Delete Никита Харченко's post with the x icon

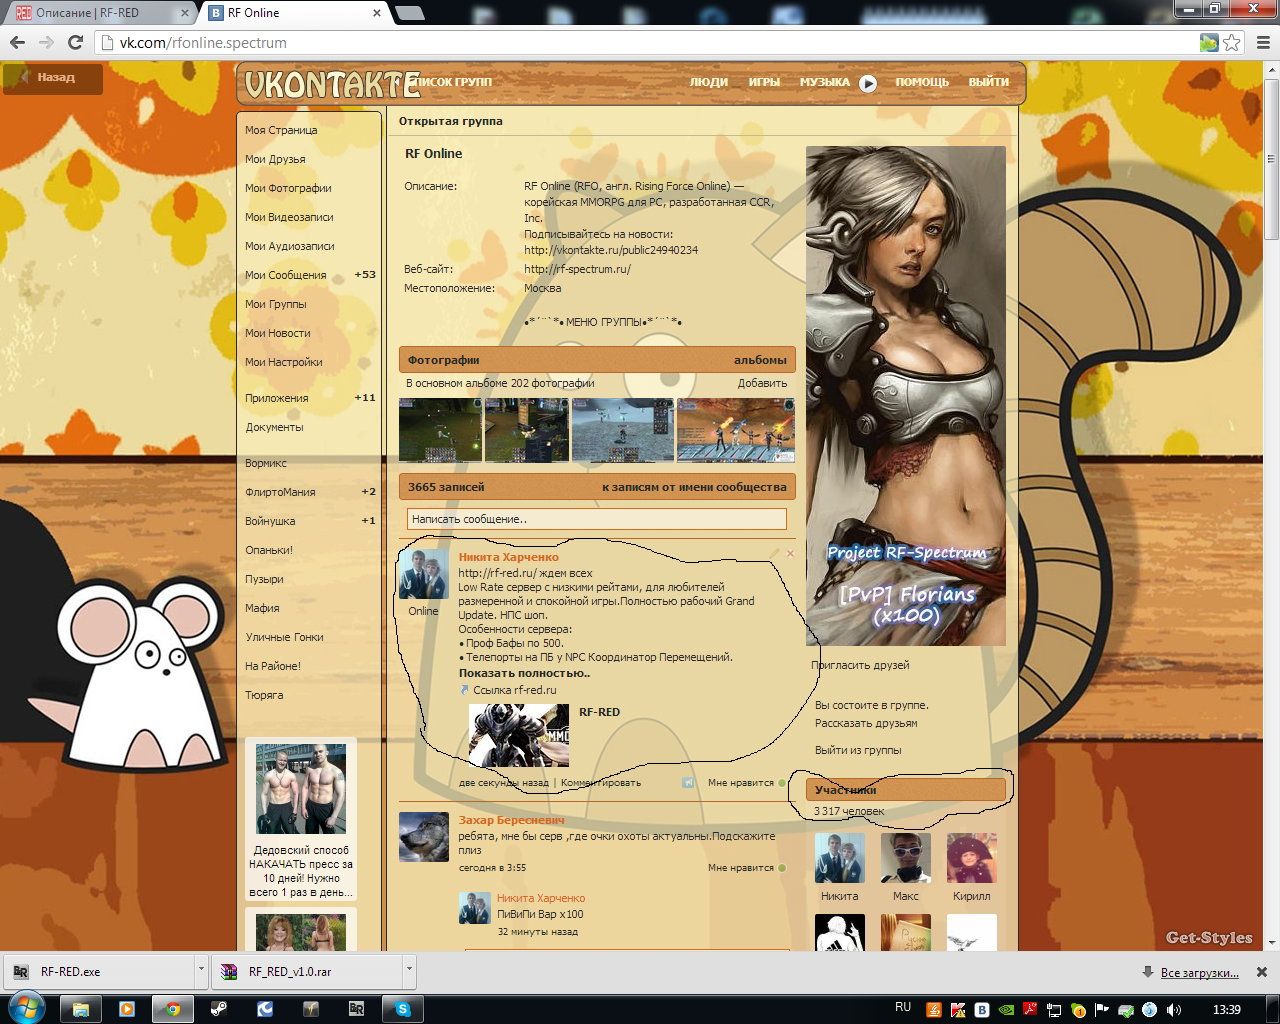(790, 553)
